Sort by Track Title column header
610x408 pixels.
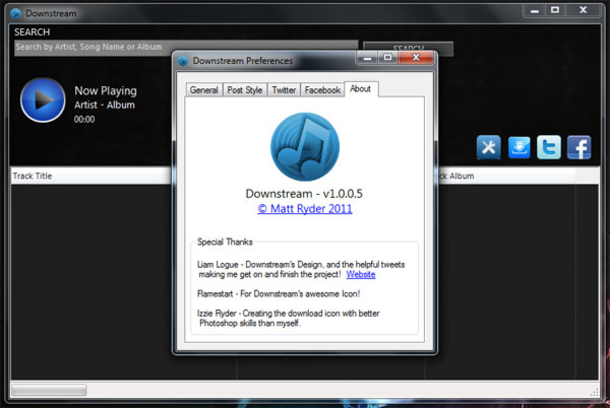point(91,176)
